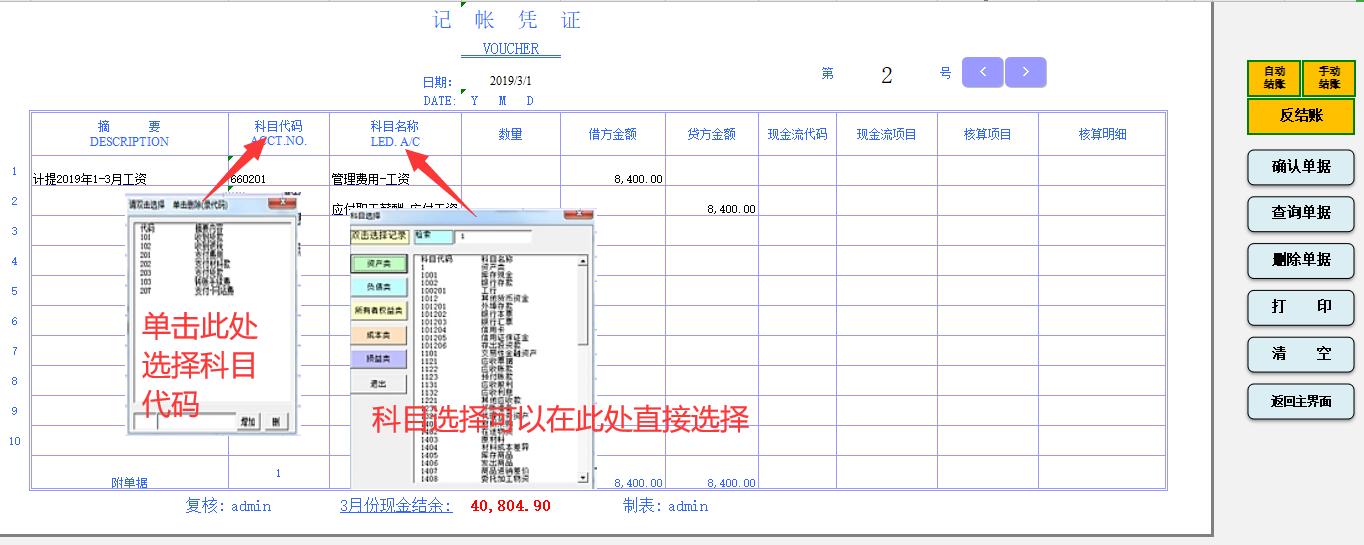This screenshot has height=545, width=1364.
Task: Open the 3月份现金结余 link
Action: (x=396, y=506)
